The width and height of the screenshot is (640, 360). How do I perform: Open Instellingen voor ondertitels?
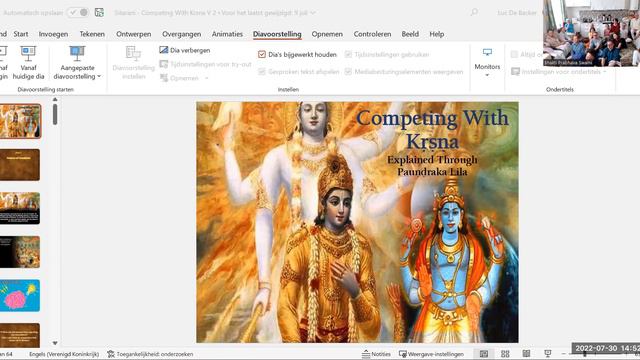click(x=558, y=72)
